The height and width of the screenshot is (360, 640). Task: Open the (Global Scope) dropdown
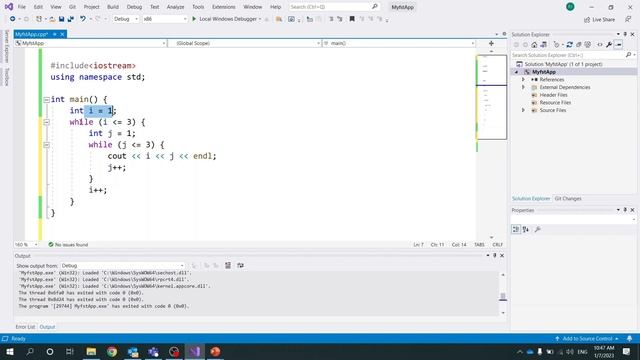point(244,43)
